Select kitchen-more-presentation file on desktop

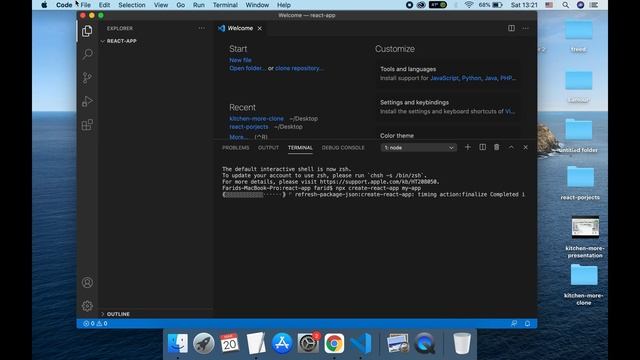(x=585, y=237)
